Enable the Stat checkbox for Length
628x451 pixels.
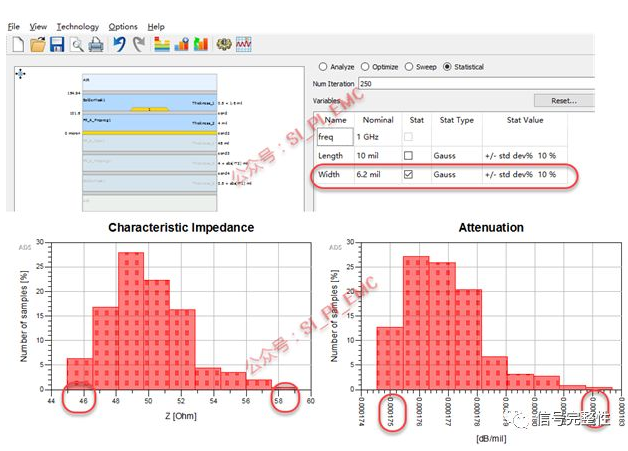click(x=408, y=155)
